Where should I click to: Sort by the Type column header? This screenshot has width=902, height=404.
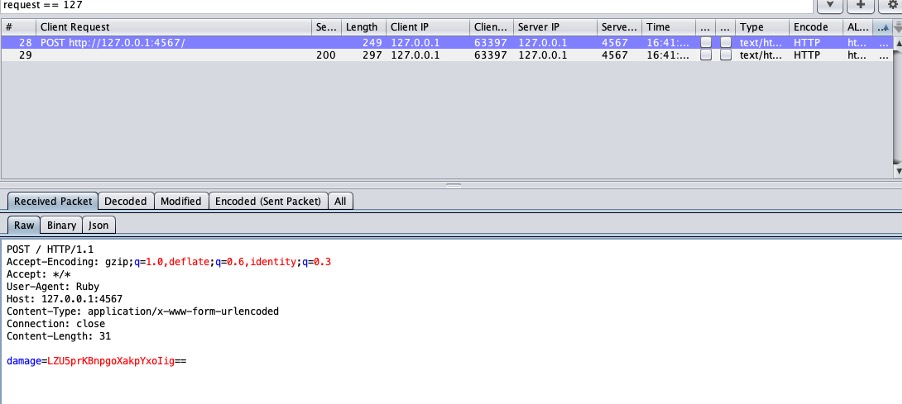pos(762,27)
